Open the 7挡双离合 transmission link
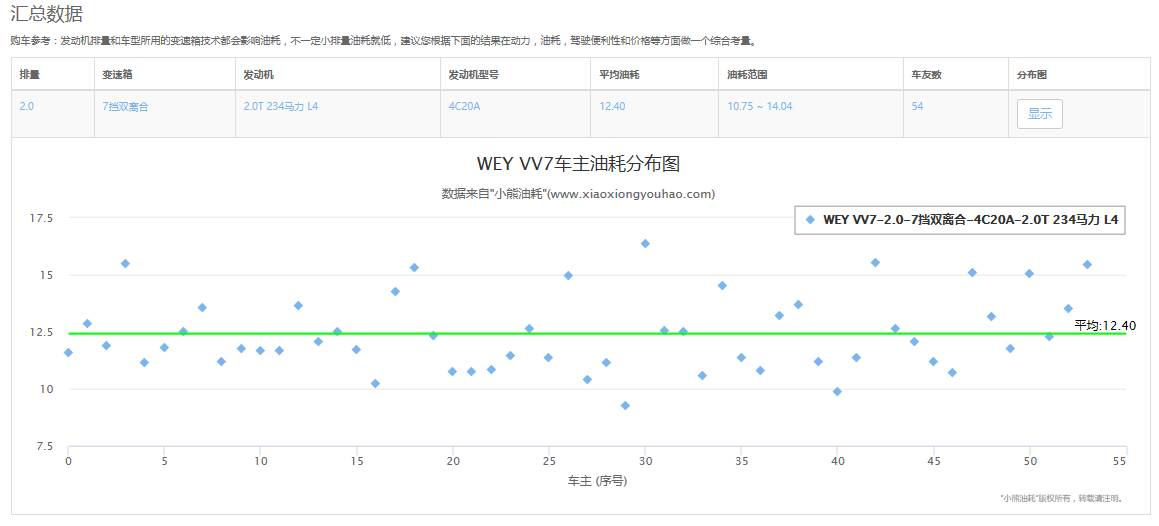 tap(125, 106)
